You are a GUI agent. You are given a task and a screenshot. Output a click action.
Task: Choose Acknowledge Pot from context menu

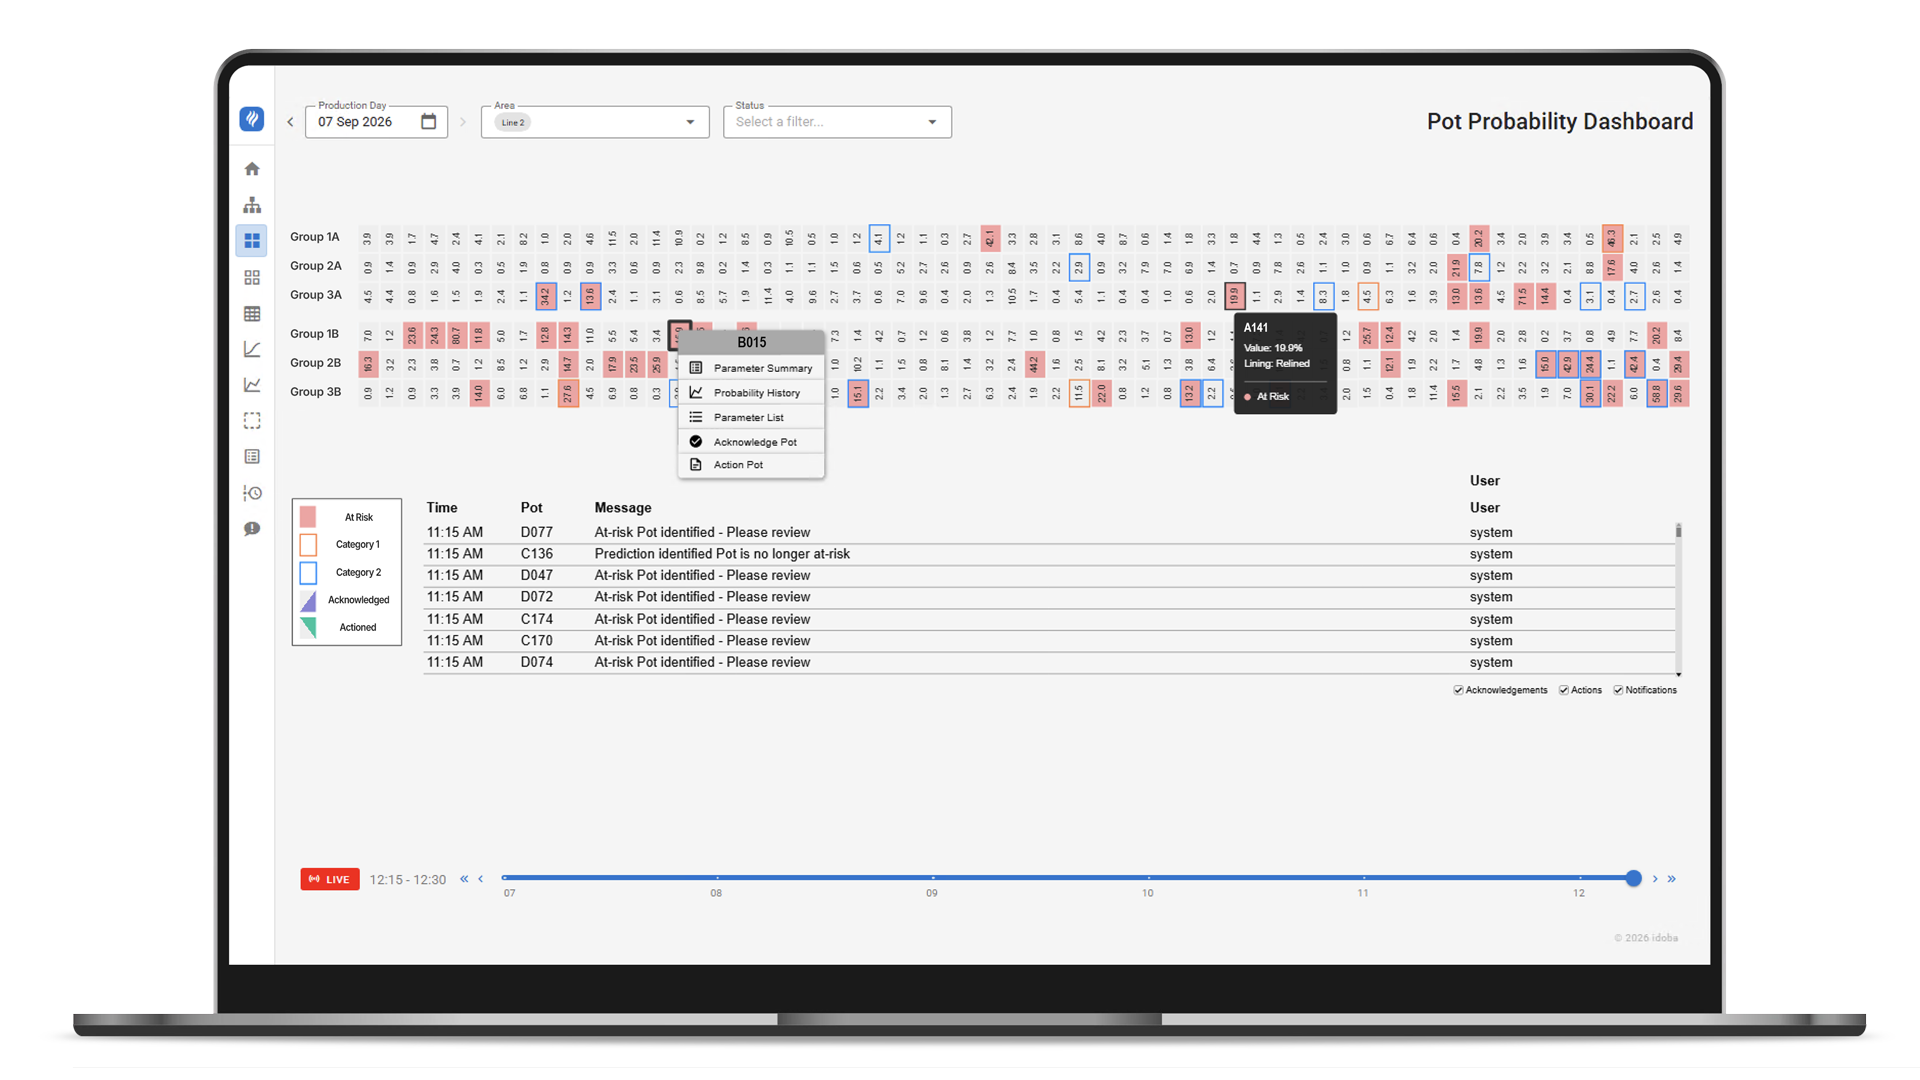pyautogui.click(x=751, y=442)
